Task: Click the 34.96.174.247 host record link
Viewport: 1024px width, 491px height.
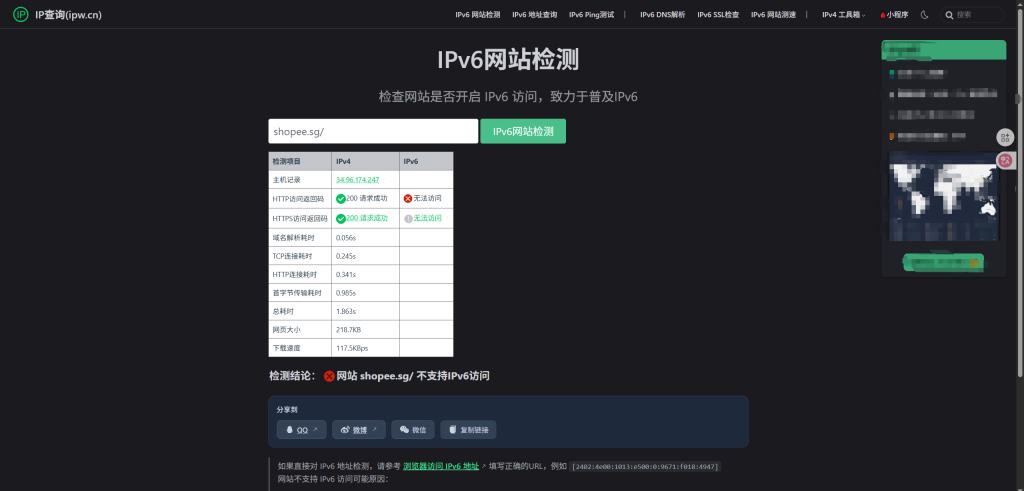Action: [357, 179]
